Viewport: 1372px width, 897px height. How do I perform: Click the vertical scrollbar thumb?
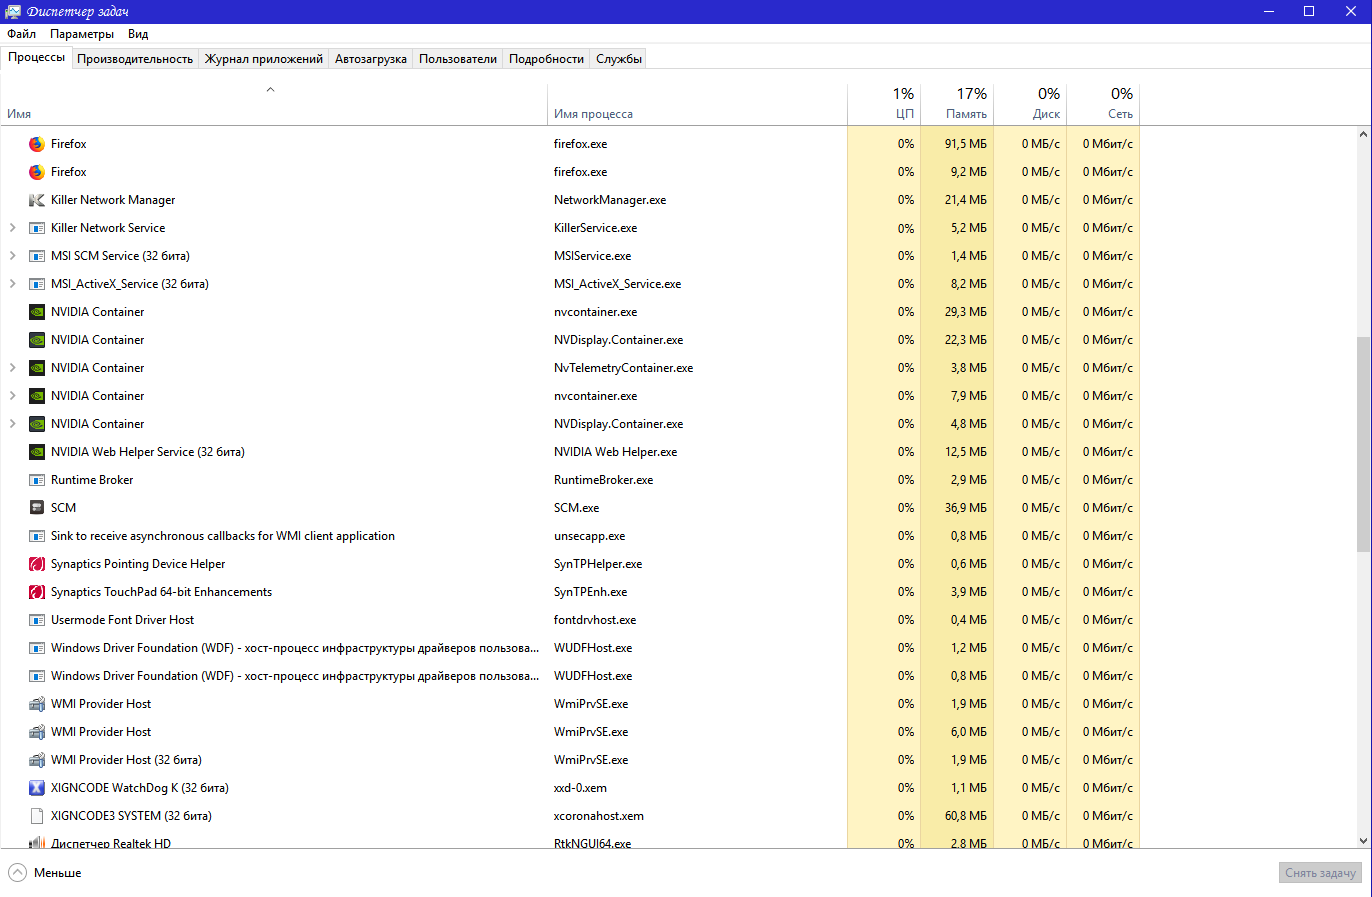[1363, 444]
